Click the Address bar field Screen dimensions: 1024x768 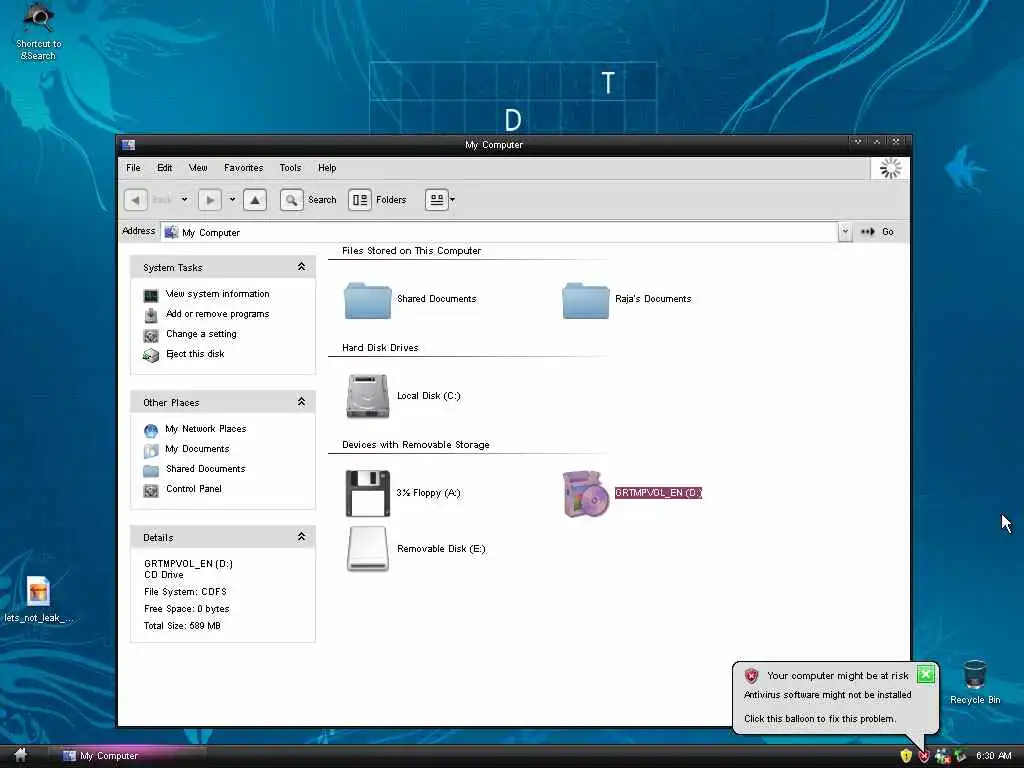tap(500, 232)
